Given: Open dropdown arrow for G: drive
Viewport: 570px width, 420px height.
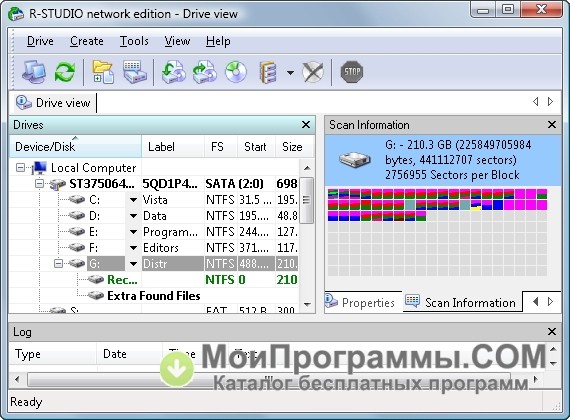Looking at the screenshot, I should click(133, 264).
